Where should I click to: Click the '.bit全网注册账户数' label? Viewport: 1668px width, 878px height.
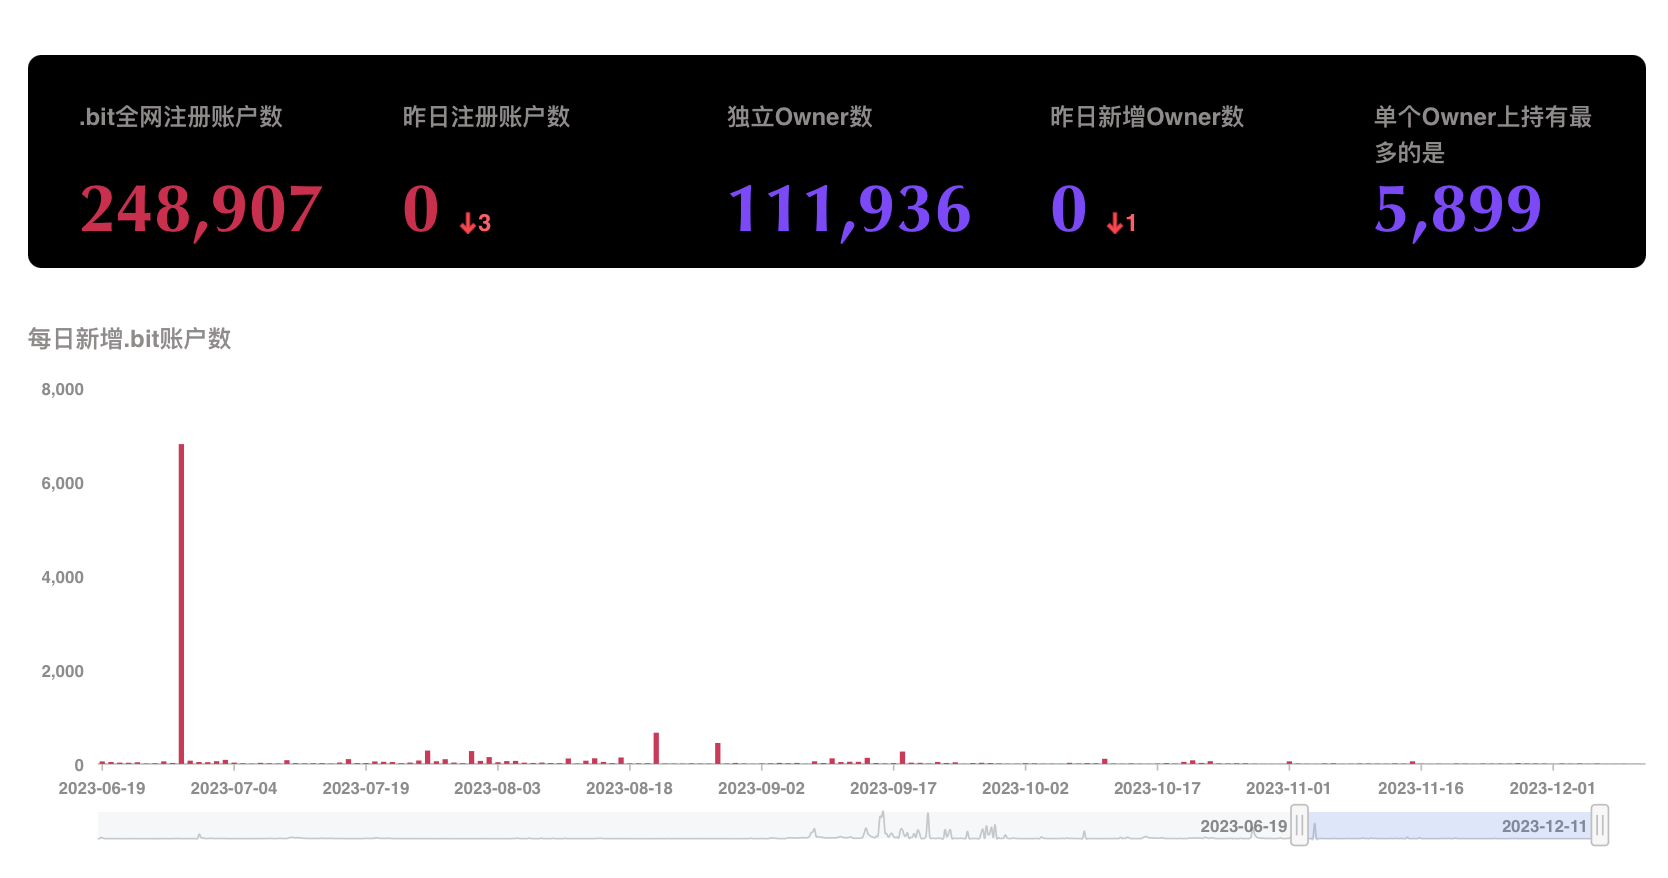(181, 117)
